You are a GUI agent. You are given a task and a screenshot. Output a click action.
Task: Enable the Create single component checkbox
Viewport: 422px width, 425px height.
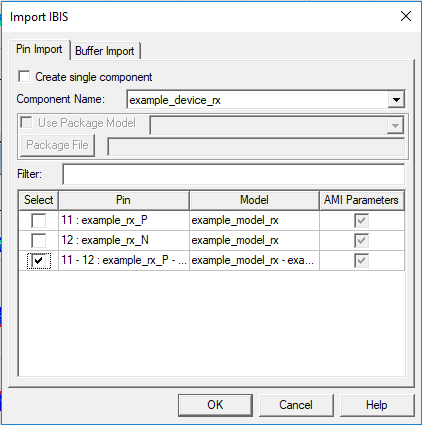[x=24, y=77]
